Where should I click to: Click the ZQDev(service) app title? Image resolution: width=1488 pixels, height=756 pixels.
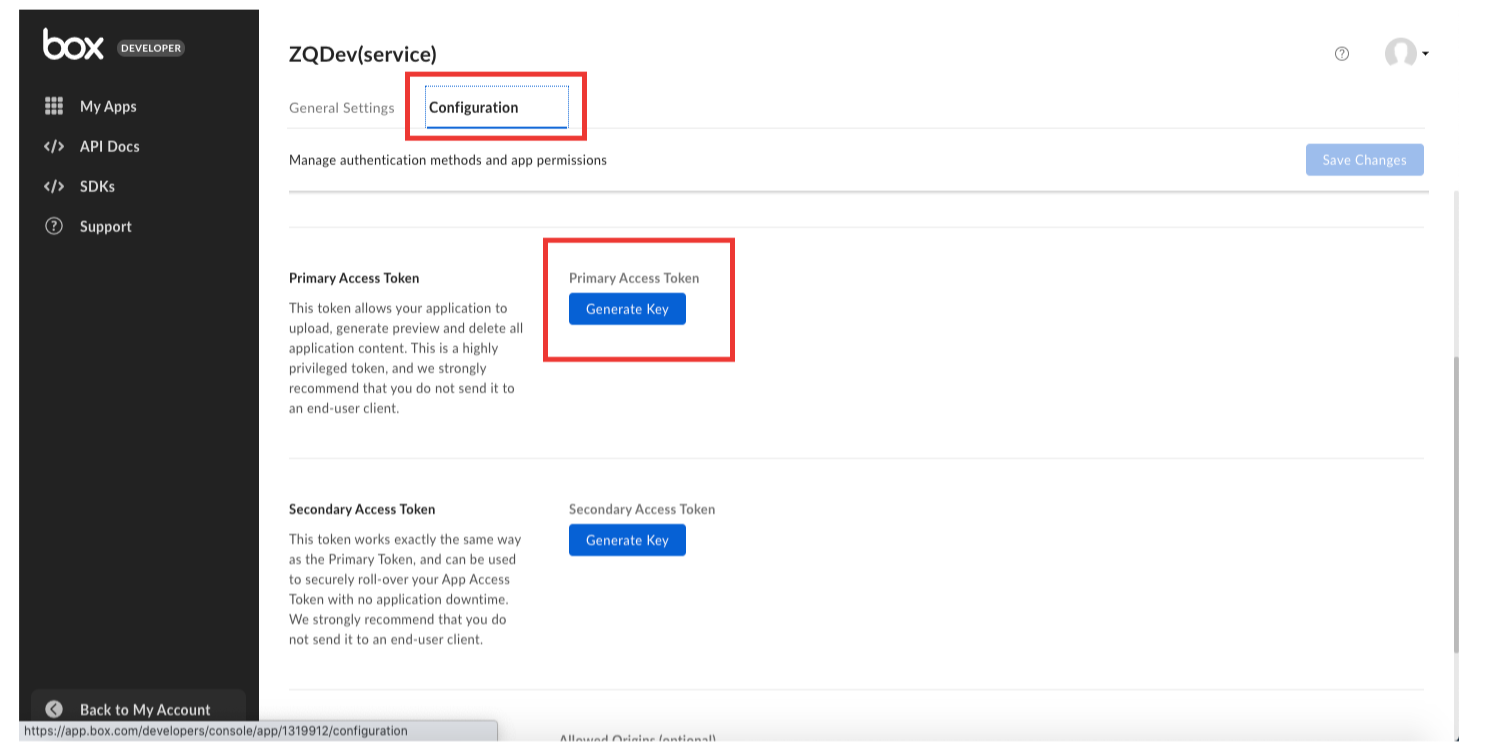pos(363,54)
